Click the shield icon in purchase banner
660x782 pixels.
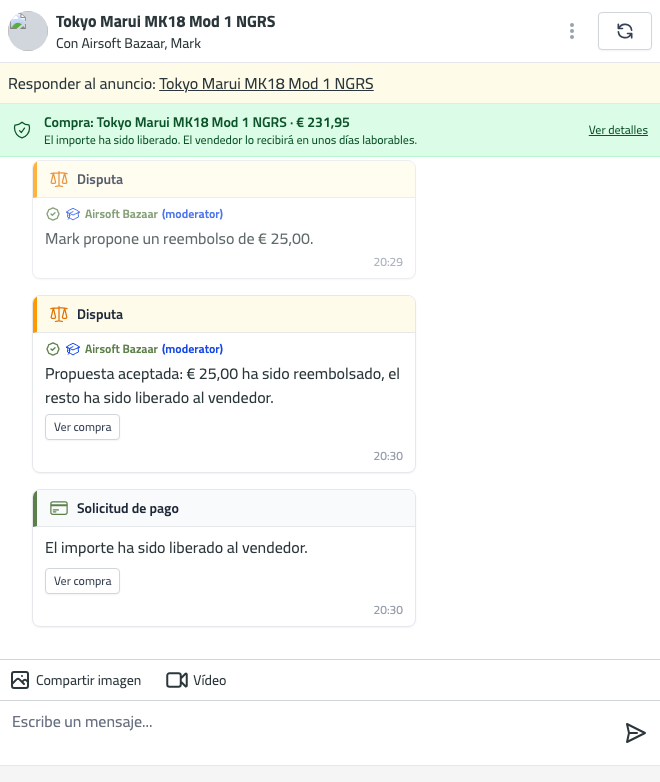(x=22, y=130)
